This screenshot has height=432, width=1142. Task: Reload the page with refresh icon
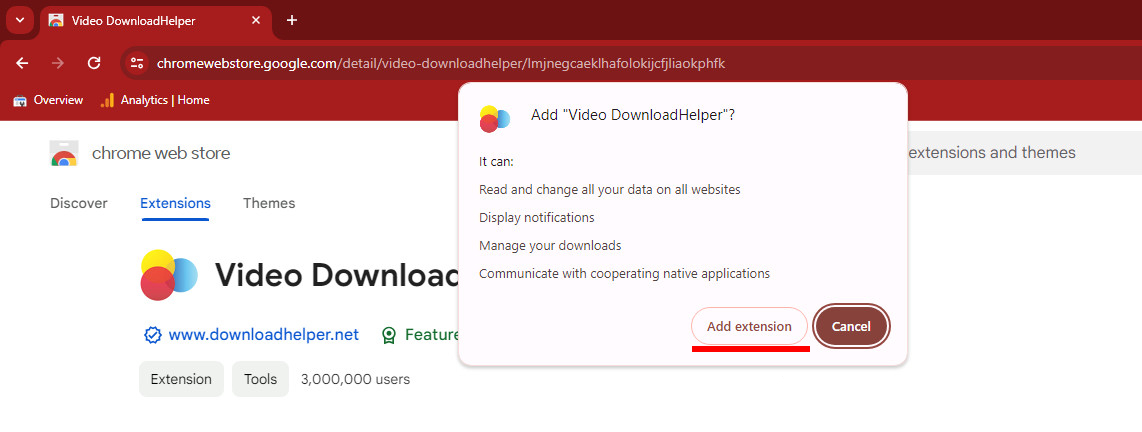coord(94,63)
